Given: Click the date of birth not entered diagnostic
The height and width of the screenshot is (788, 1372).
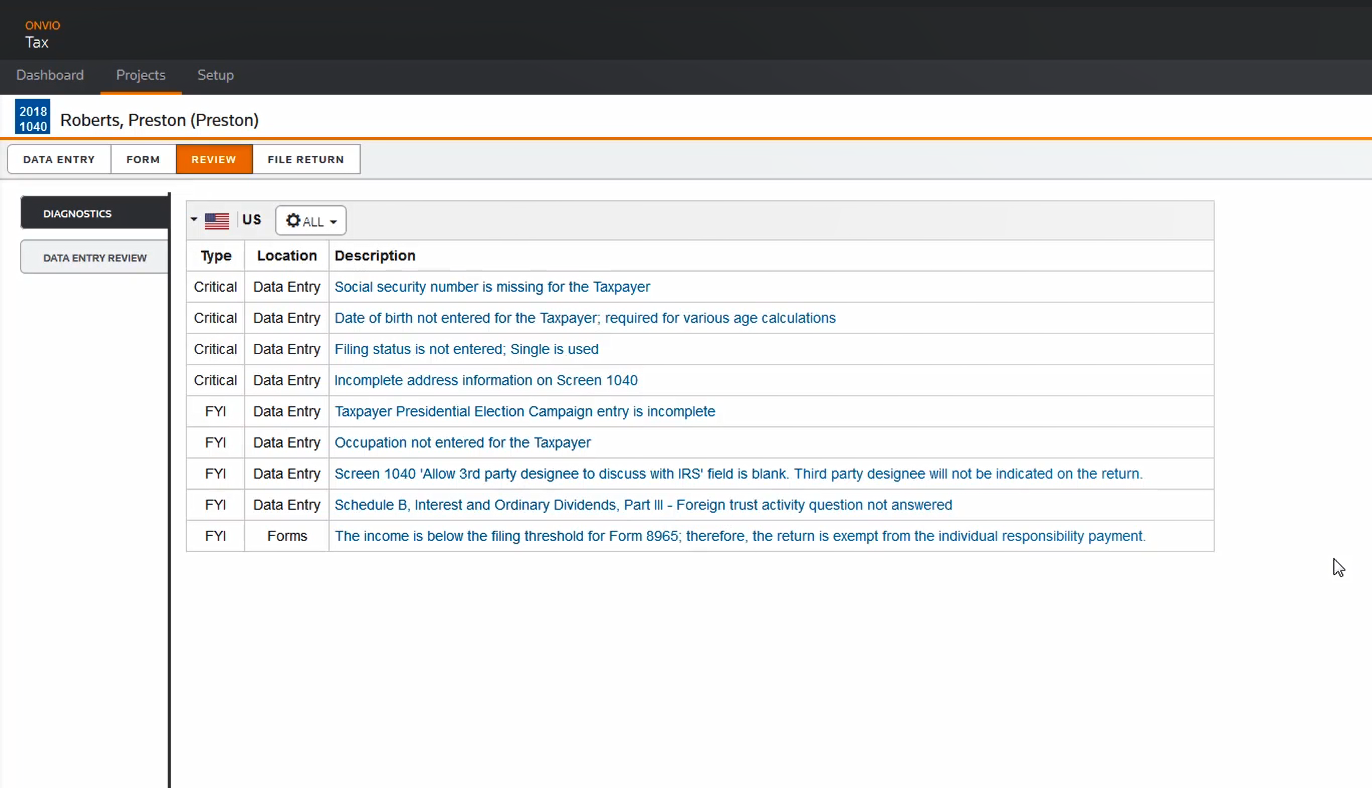Looking at the screenshot, I should pos(585,318).
